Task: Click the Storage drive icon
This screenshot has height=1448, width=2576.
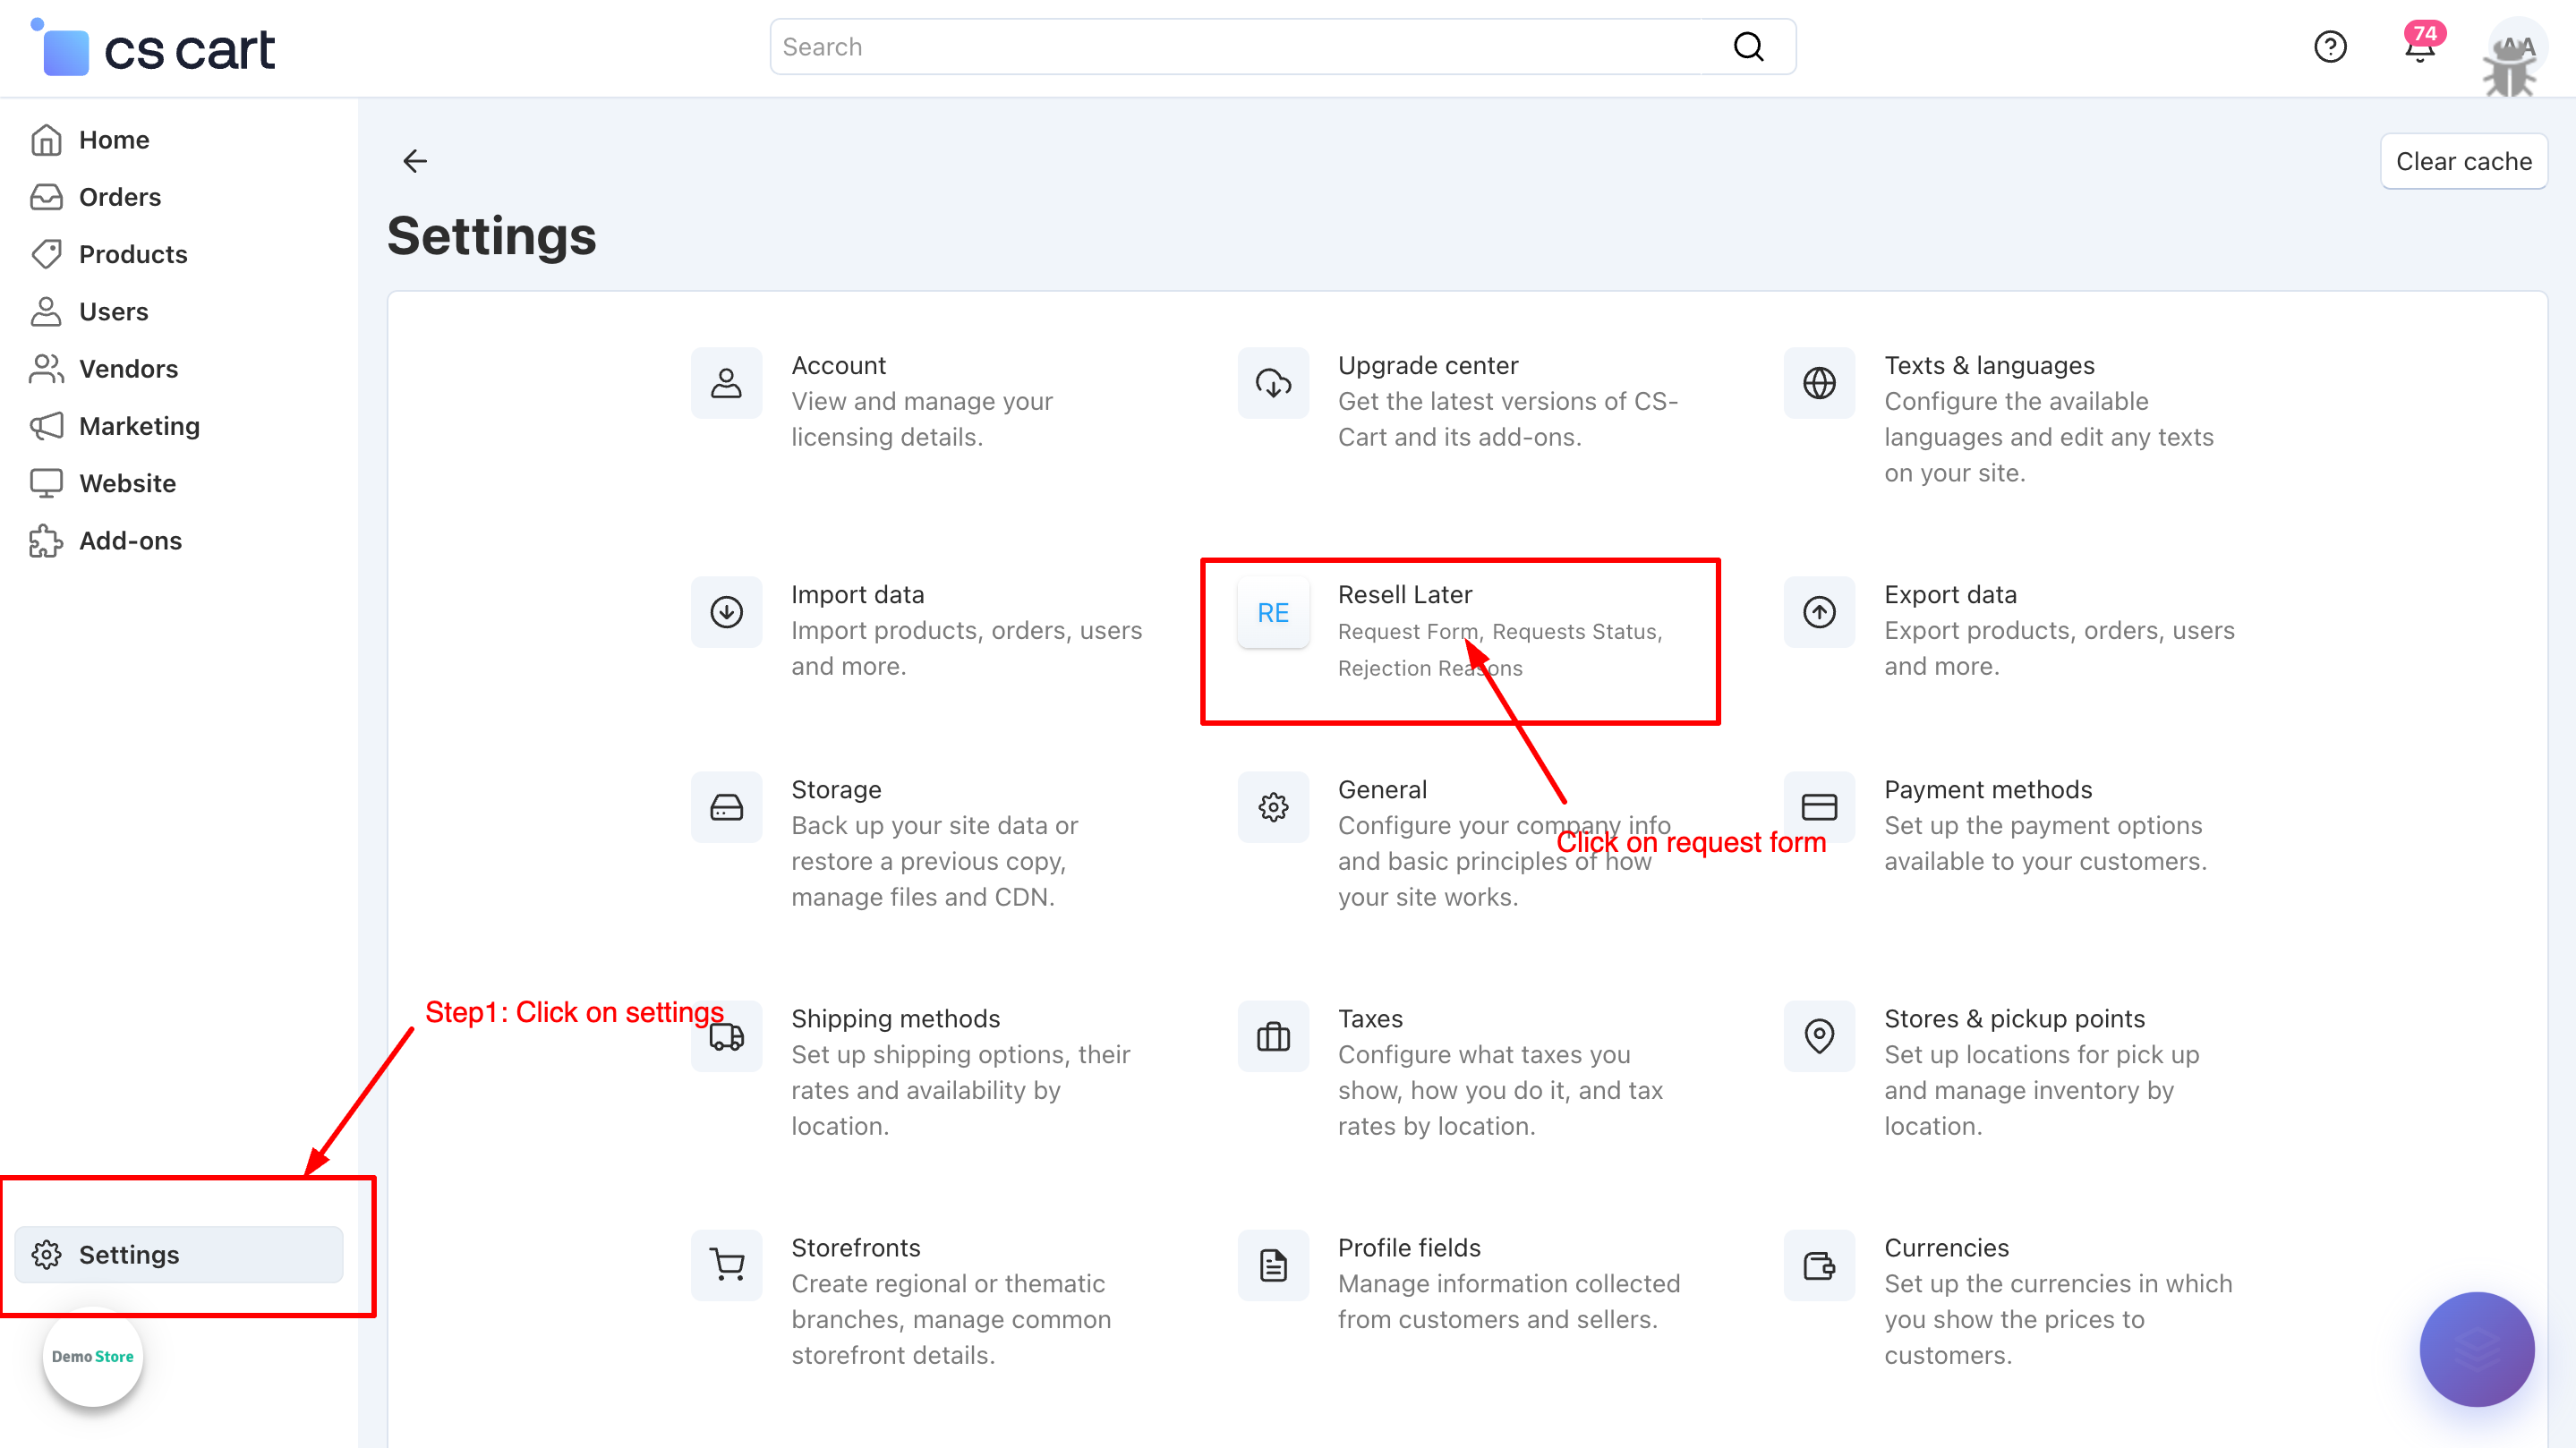Action: click(726, 807)
